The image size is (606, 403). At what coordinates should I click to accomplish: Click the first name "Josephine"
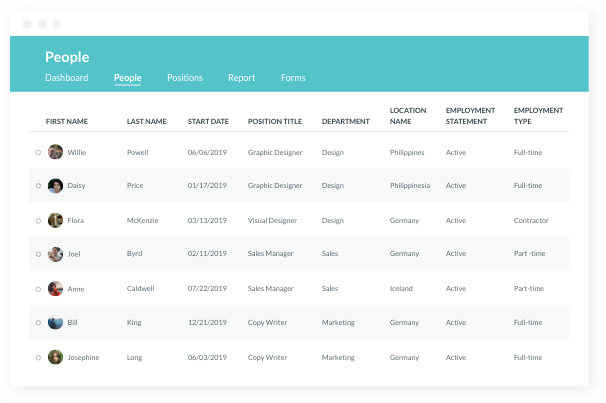pyautogui.click(x=83, y=358)
